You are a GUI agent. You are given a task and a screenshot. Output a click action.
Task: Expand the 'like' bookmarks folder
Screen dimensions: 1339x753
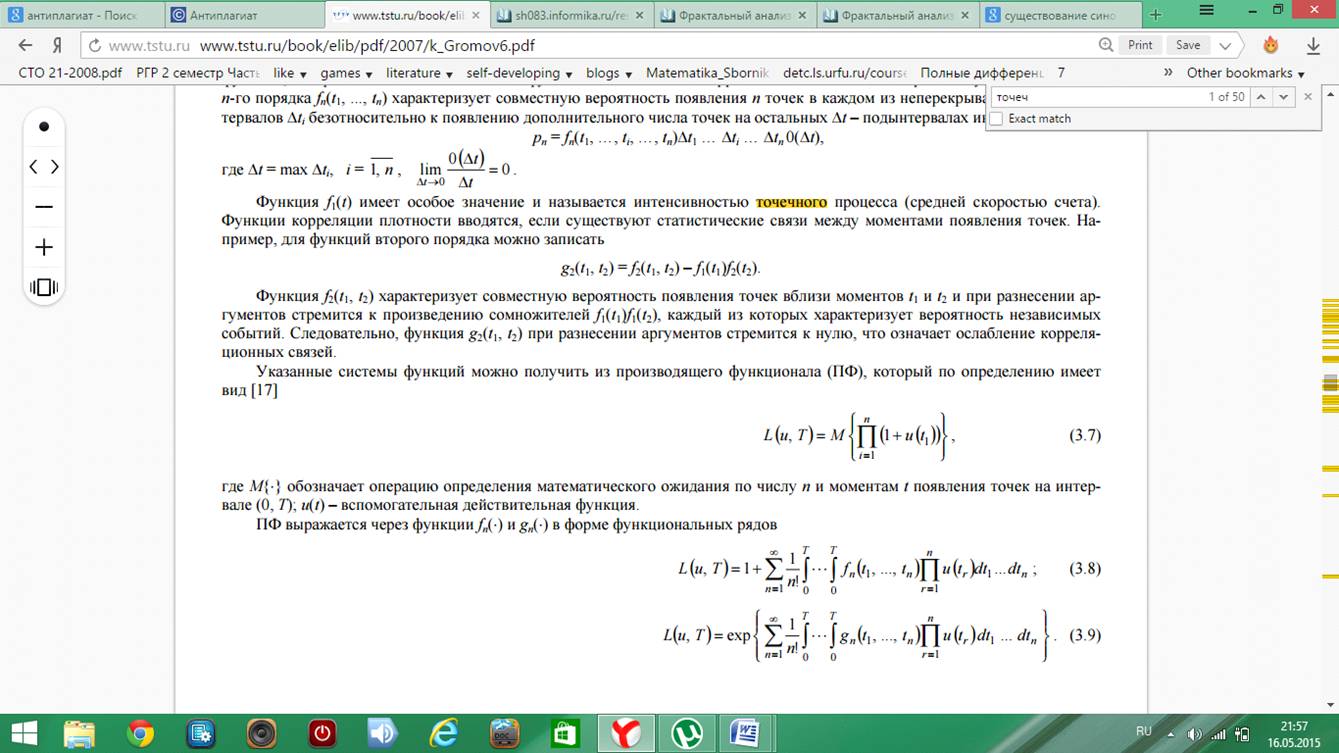290,73
